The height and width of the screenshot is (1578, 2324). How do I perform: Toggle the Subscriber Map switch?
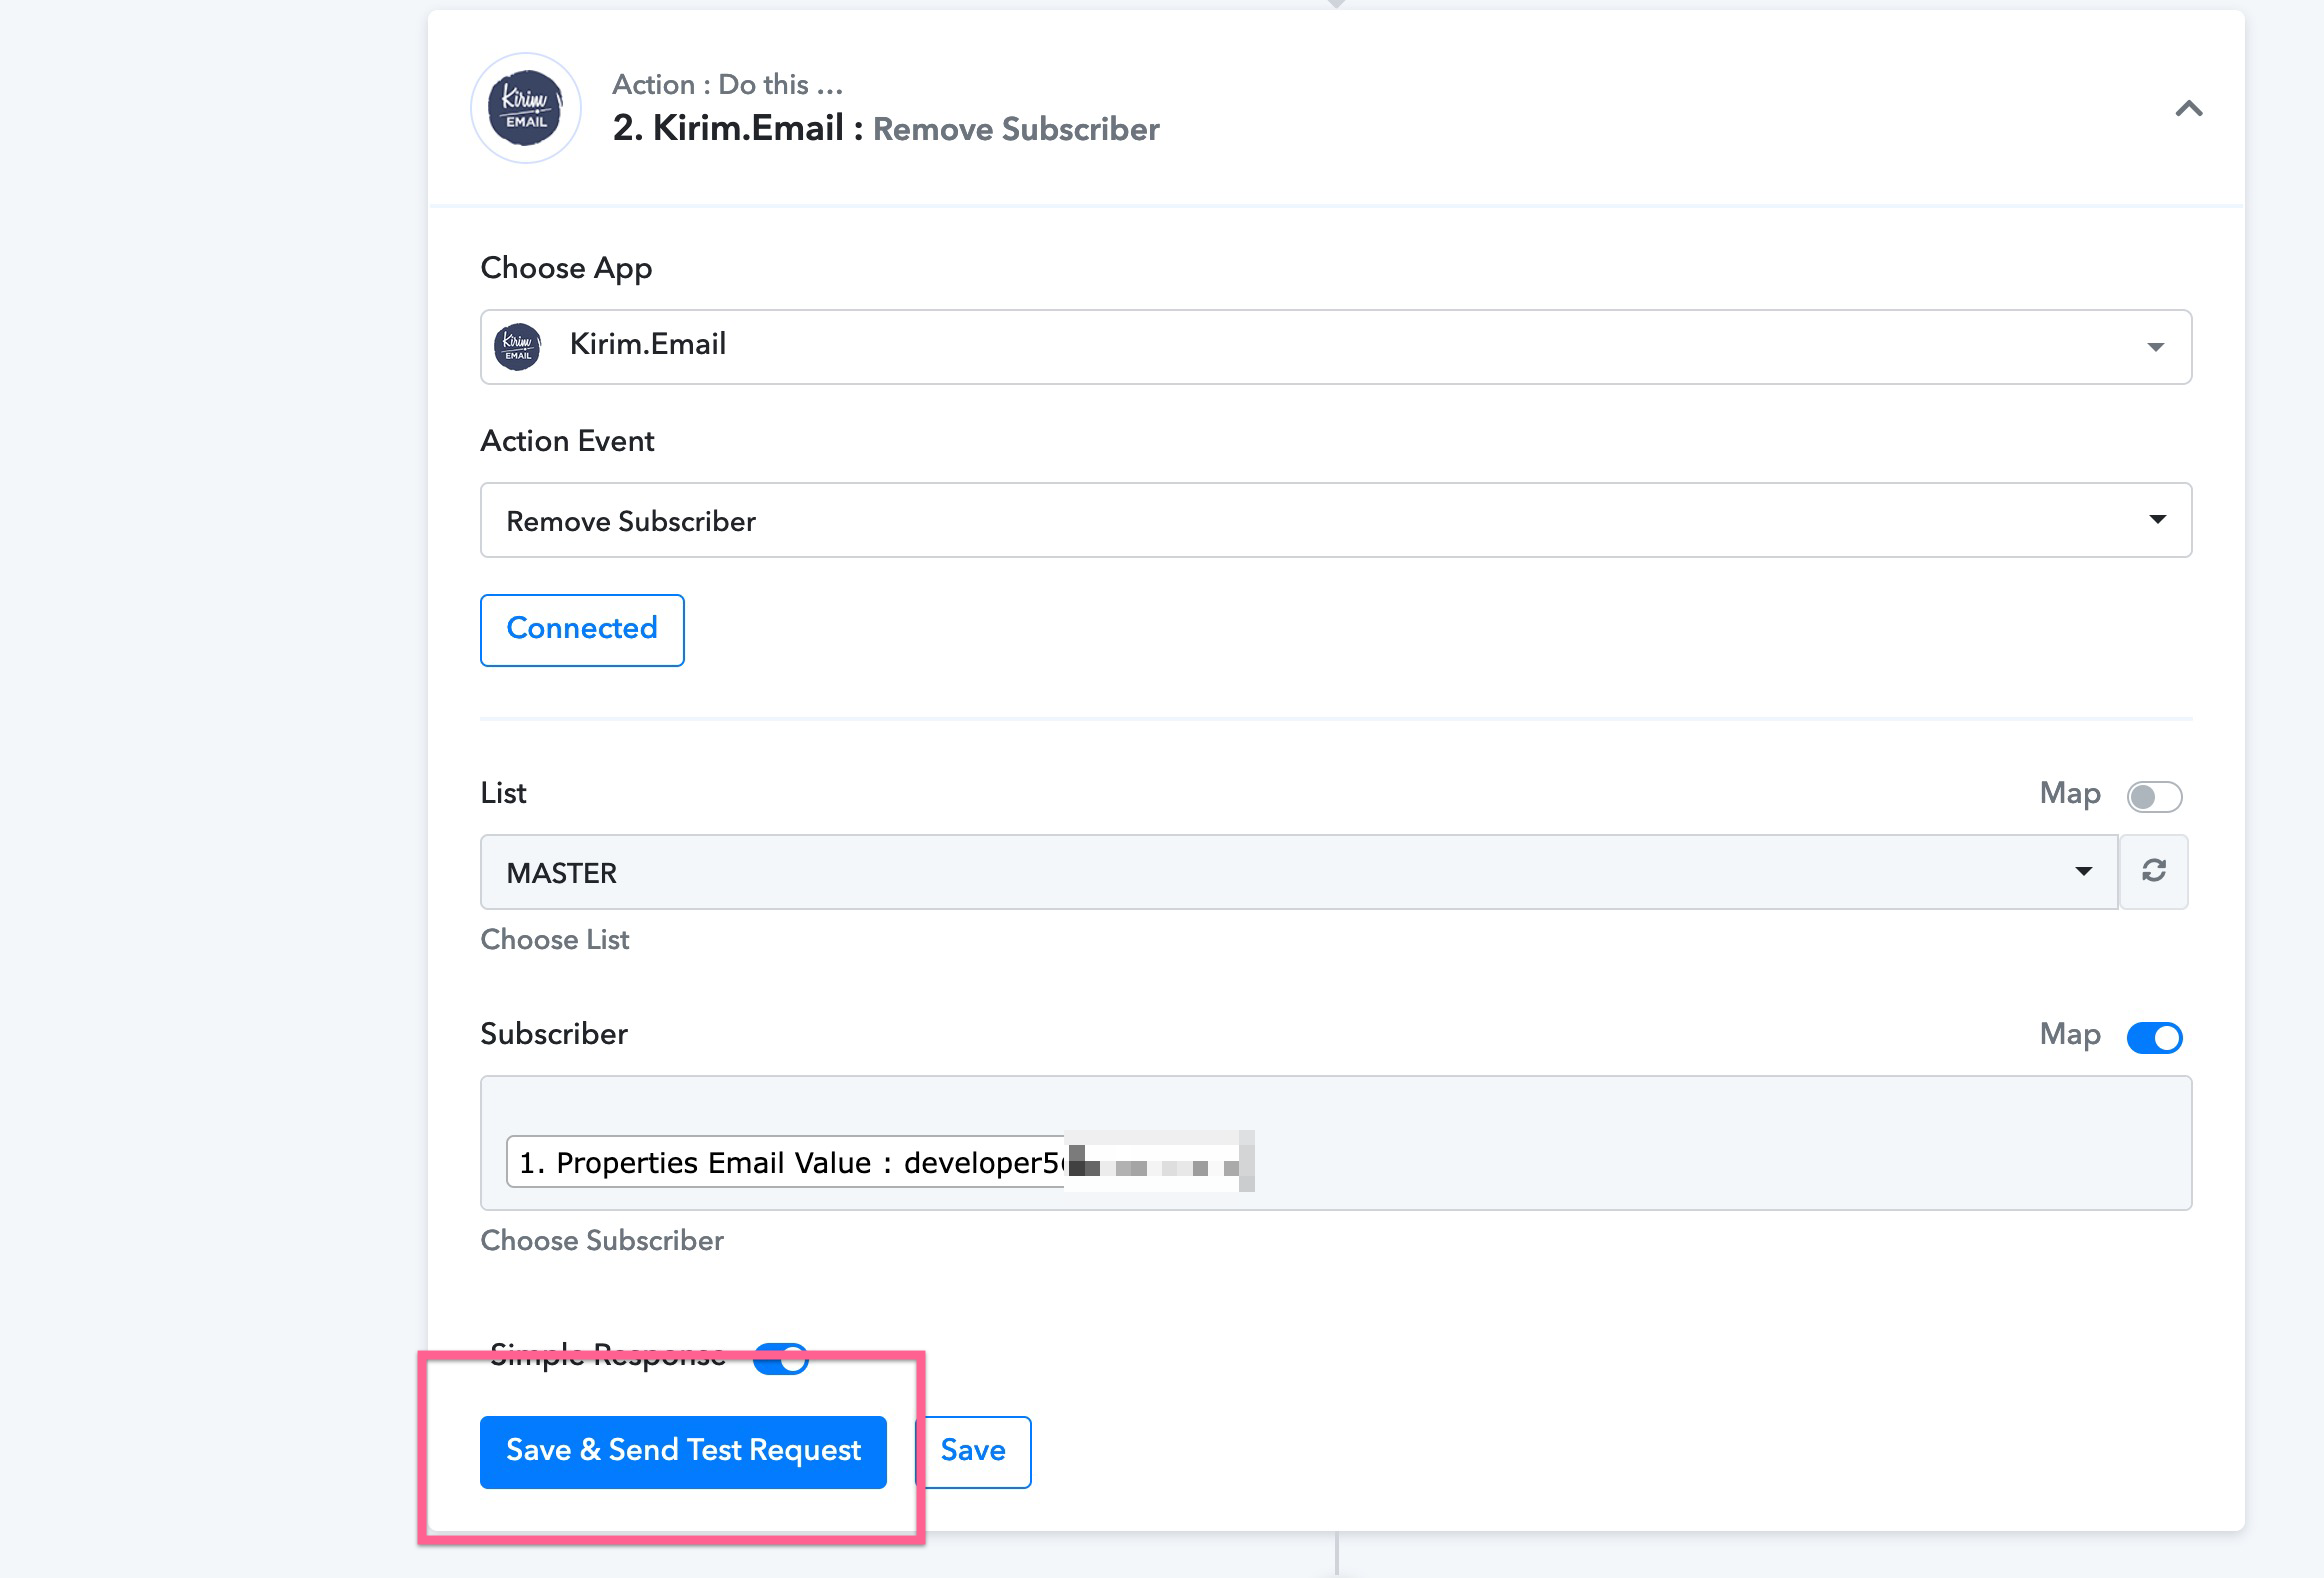pyautogui.click(x=2154, y=1037)
